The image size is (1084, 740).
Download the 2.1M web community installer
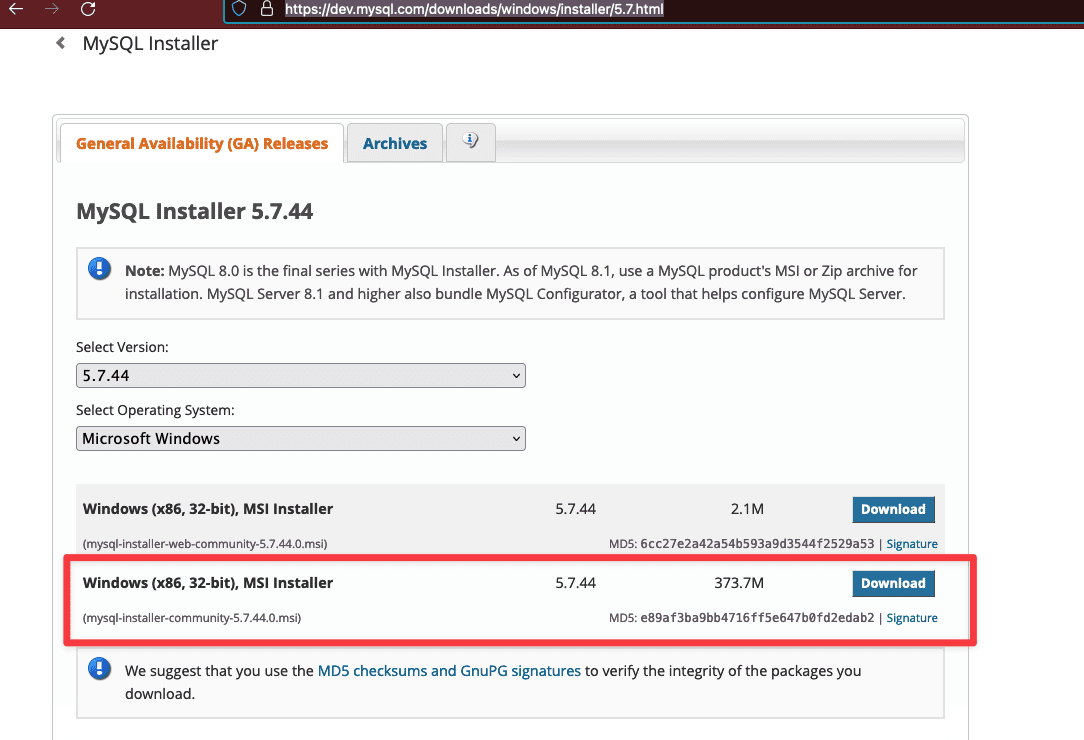tap(893, 509)
